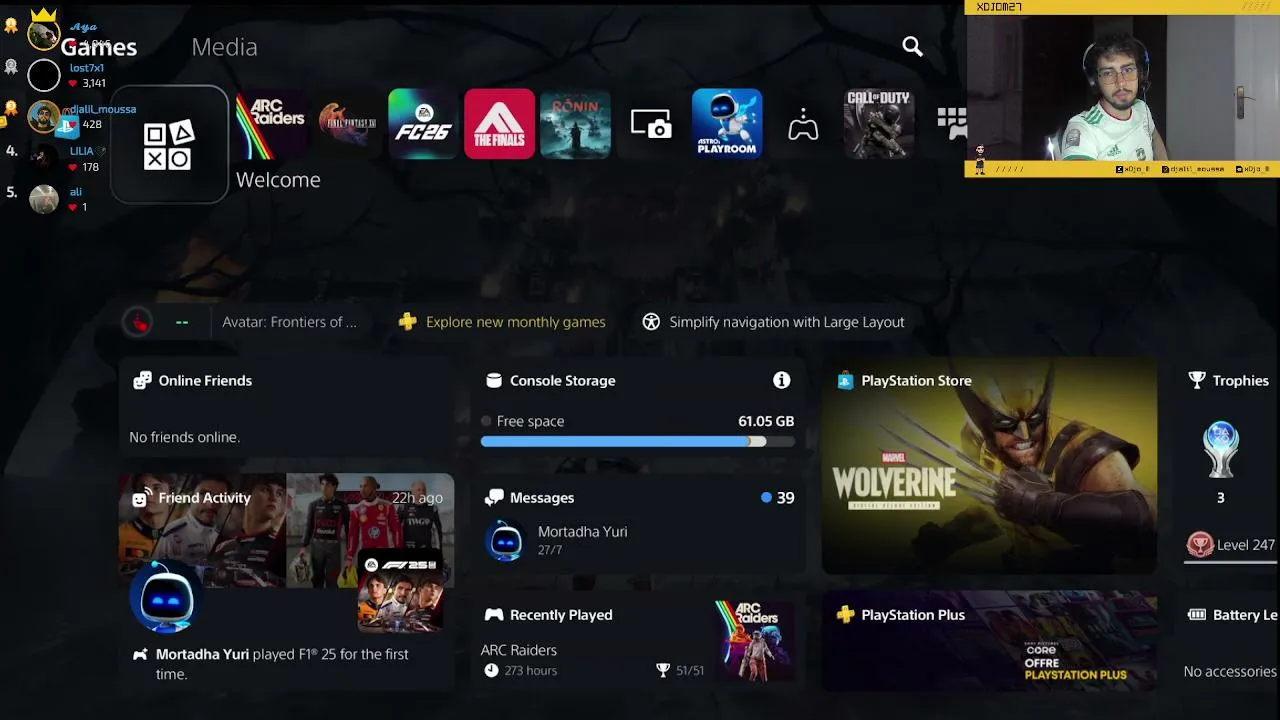Open the search magnifier icon
This screenshot has width=1280, height=720.
click(x=912, y=47)
